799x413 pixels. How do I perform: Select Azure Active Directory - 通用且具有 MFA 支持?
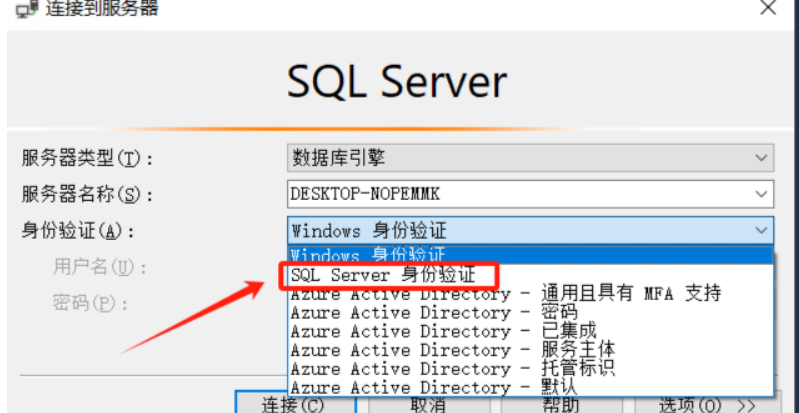(x=530, y=294)
